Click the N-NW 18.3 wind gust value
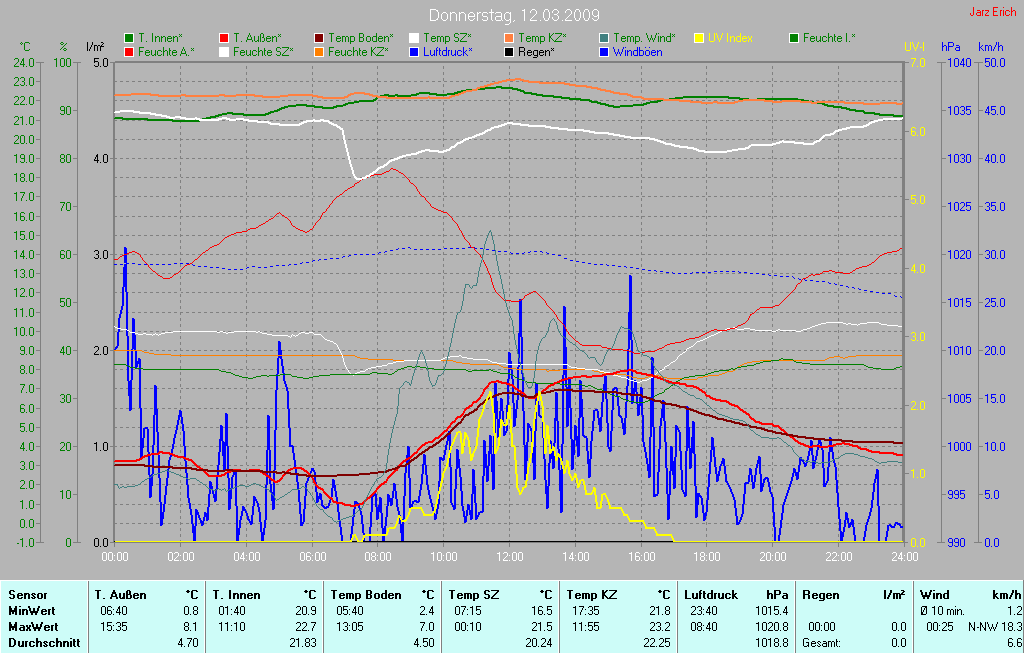Viewport: 1024px width, 653px height. coord(995,627)
